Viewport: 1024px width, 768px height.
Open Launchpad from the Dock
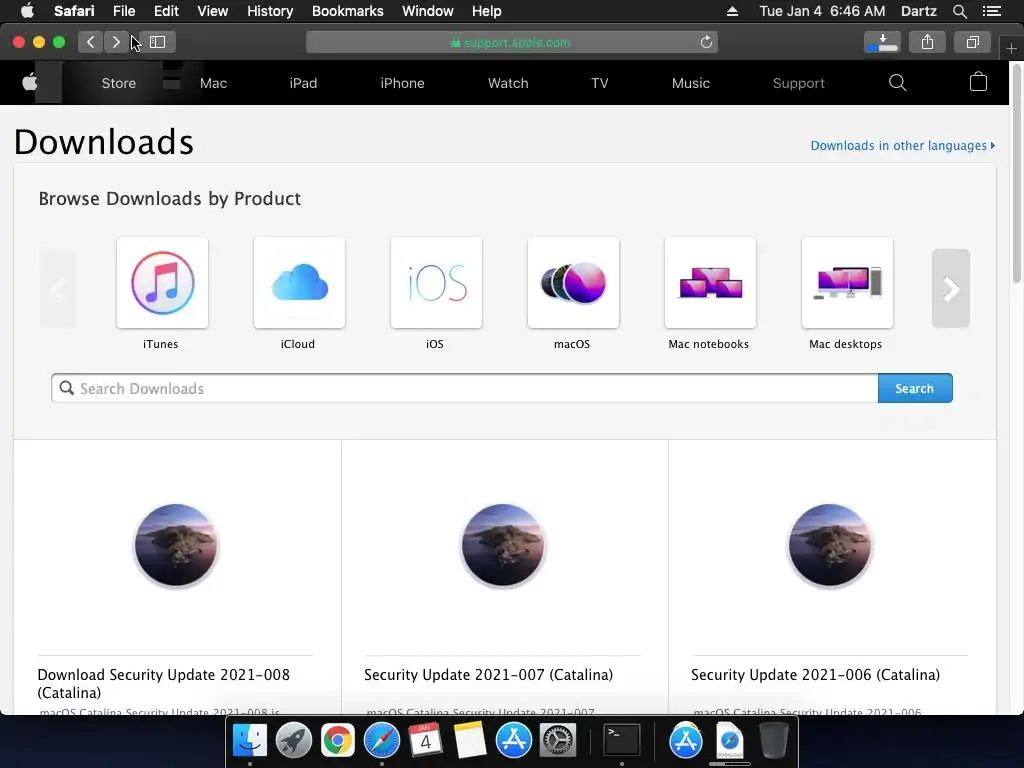coord(294,740)
